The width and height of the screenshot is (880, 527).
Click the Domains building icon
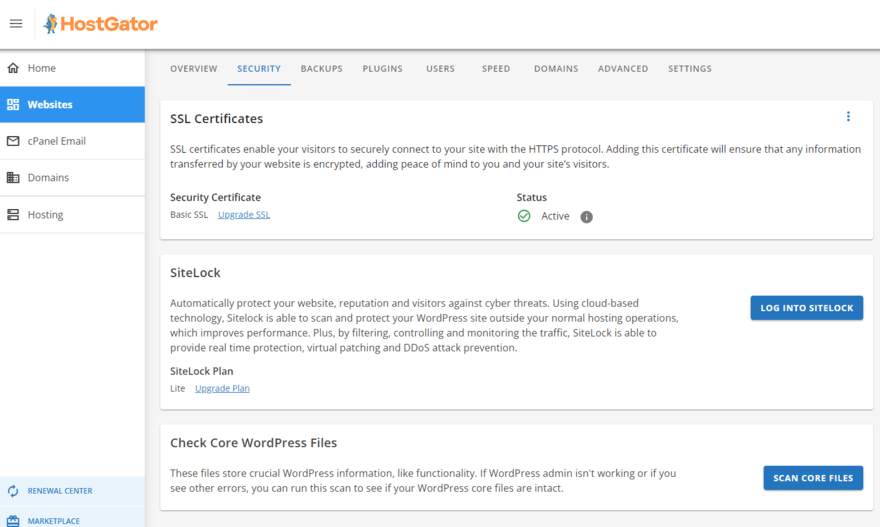pos(13,177)
